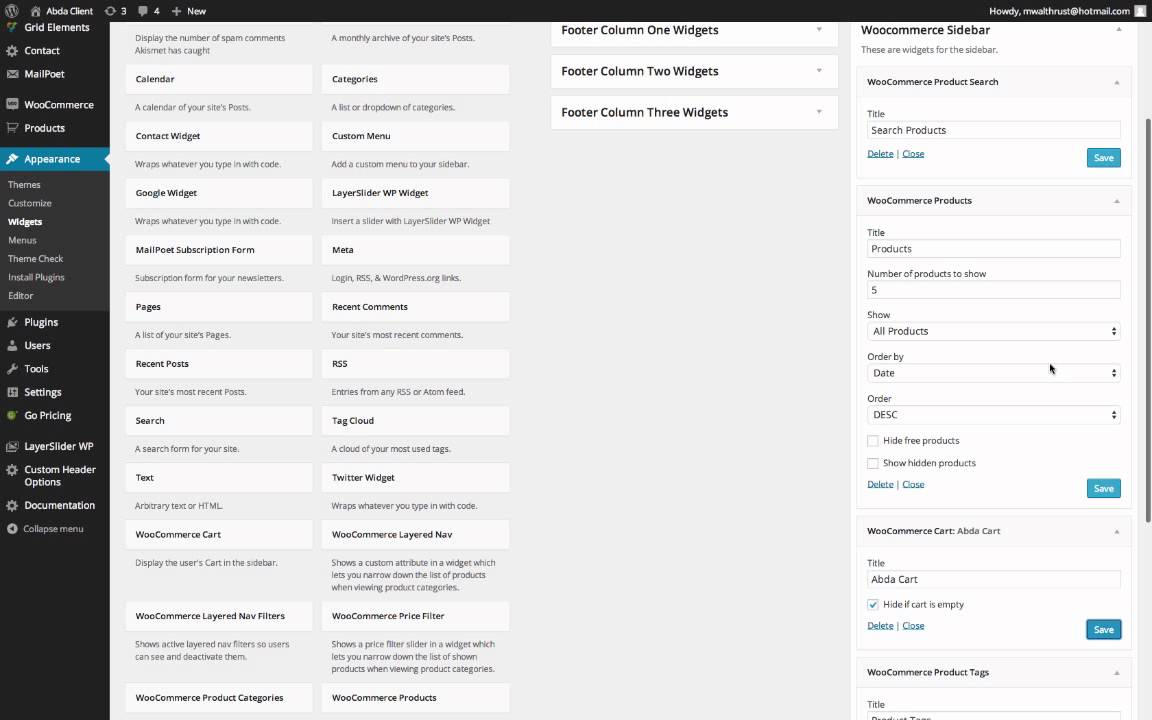
Task: Open the Order DESC dropdown
Action: point(994,415)
